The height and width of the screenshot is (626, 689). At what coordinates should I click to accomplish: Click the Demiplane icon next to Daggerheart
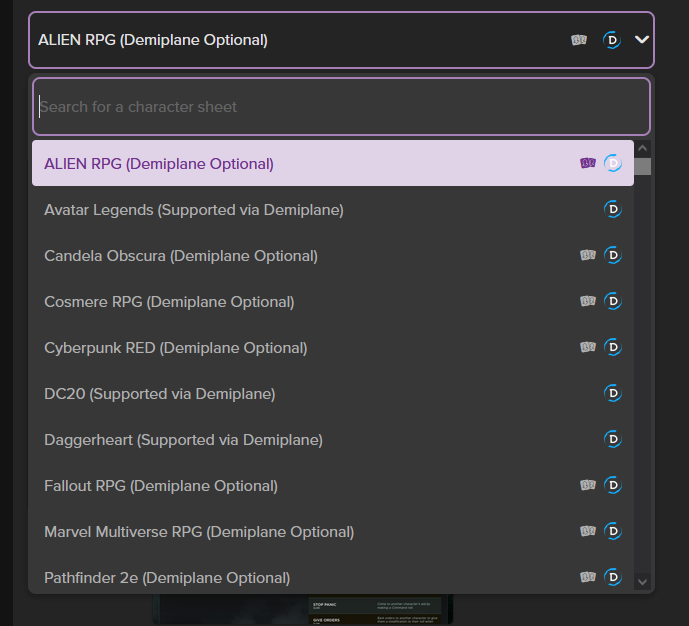pos(613,440)
